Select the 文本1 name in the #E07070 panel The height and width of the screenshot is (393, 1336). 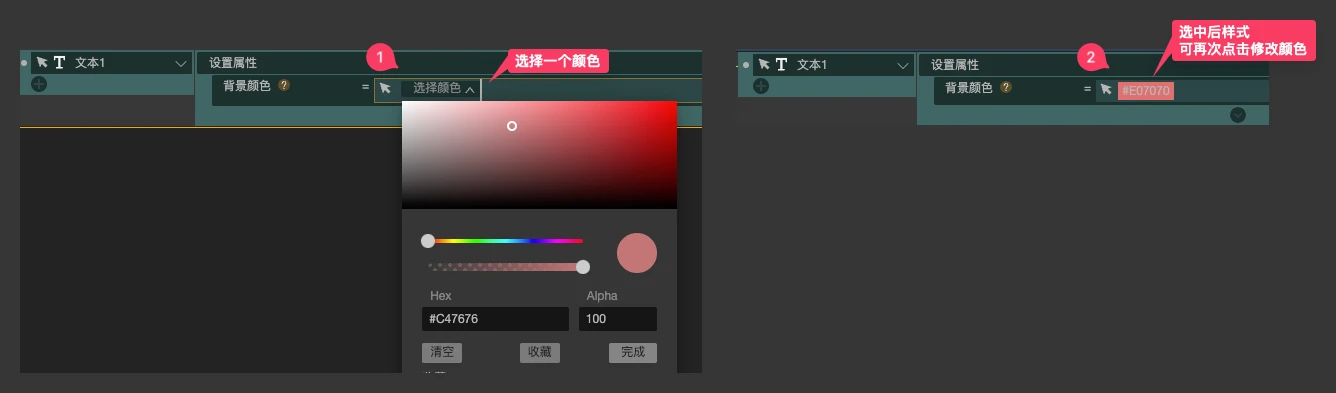[812, 65]
